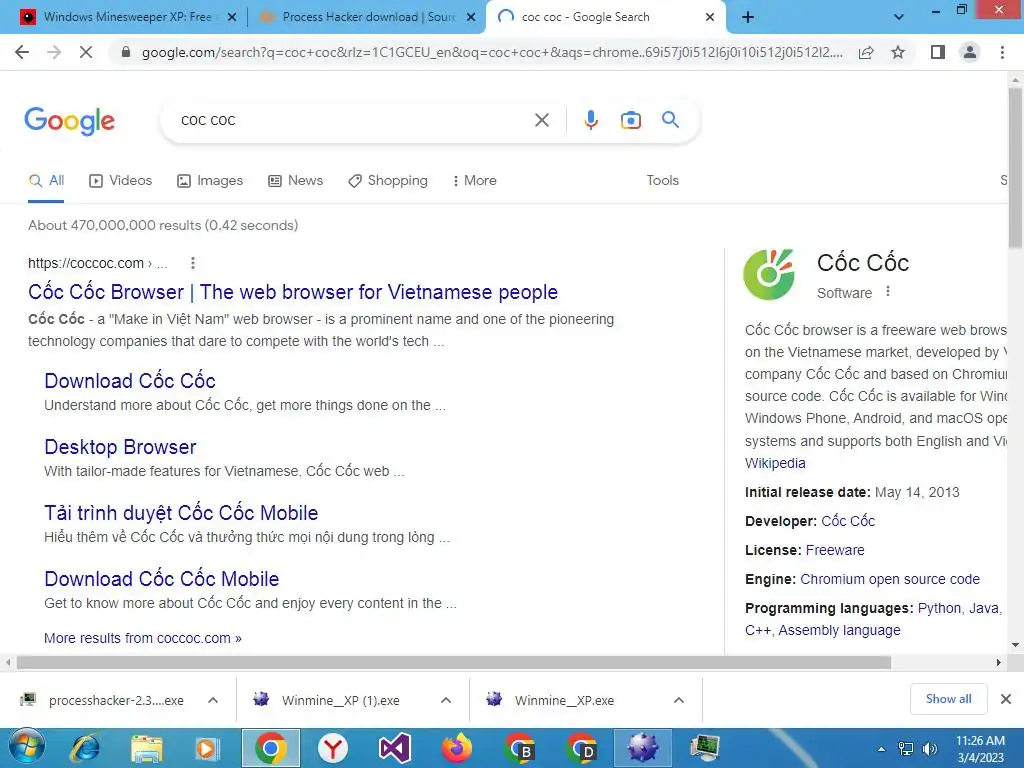Open Download Cốc Cốc Mobile link
The width and height of the screenshot is (1024, 768).
(161, 579)
